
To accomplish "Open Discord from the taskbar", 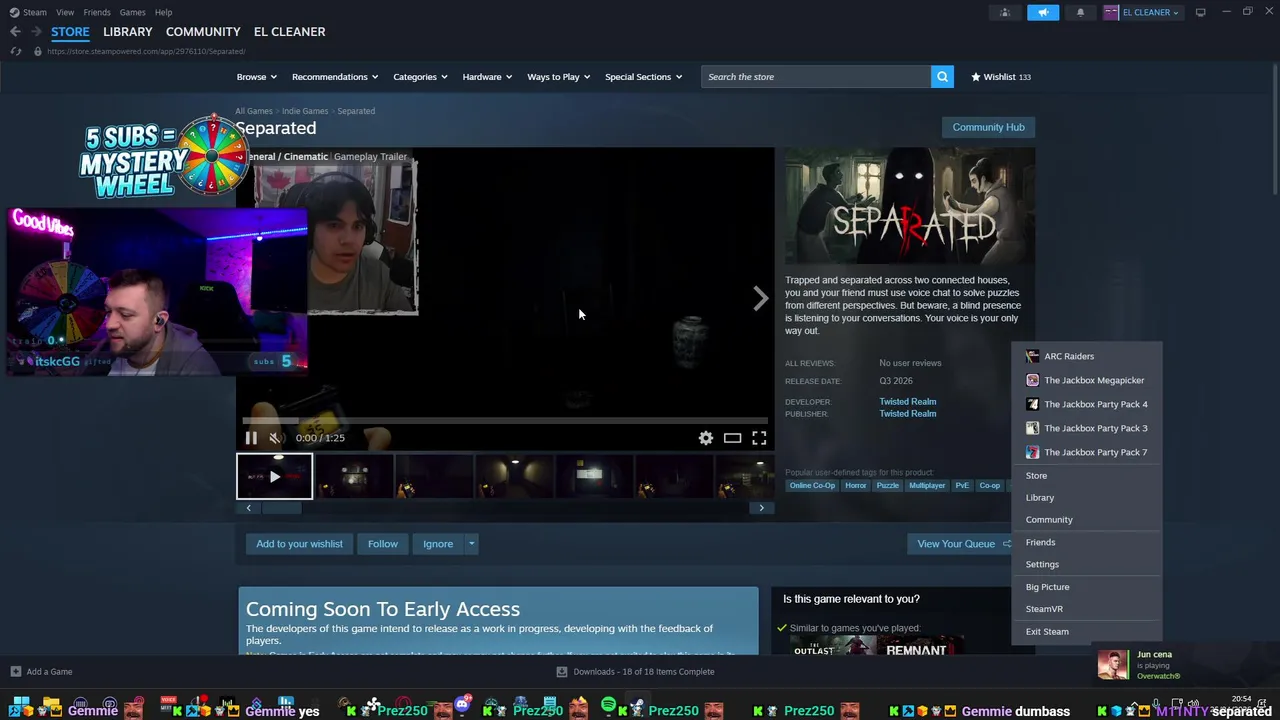I will 463,705.
